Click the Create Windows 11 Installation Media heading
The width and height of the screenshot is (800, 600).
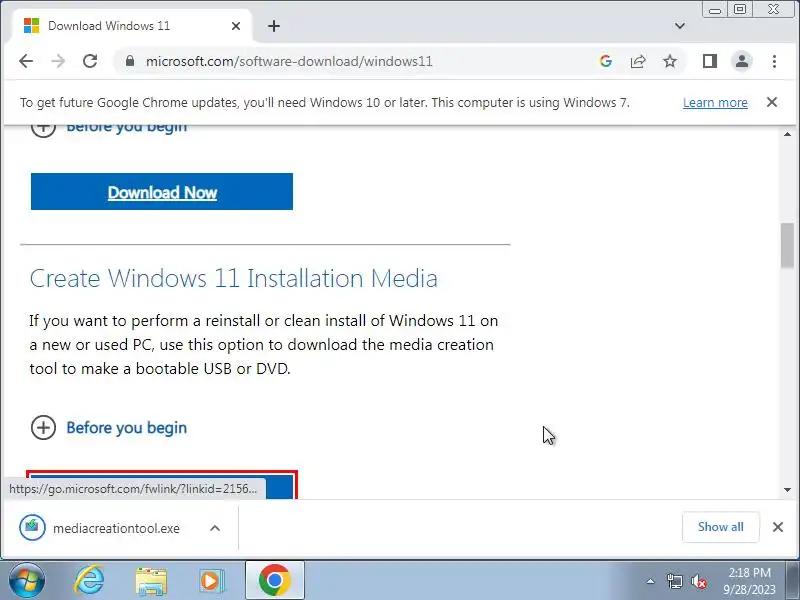tap(234, 279)
